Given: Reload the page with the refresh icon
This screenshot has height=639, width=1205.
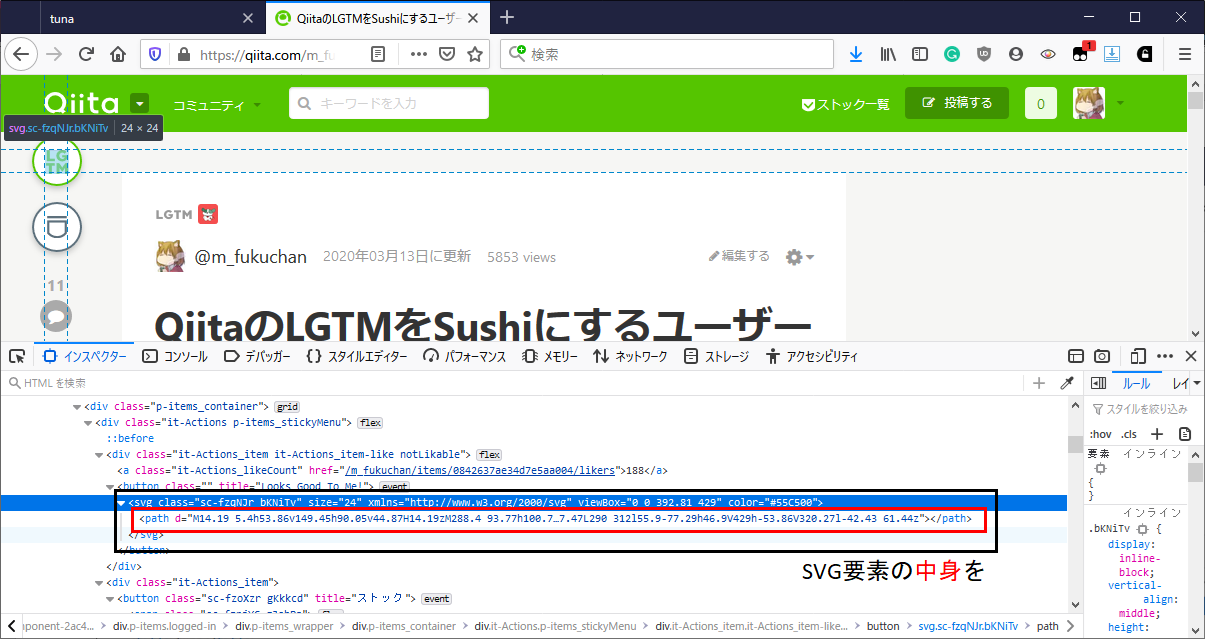Looking at the screenshot, I should click(x=87, y=54).
